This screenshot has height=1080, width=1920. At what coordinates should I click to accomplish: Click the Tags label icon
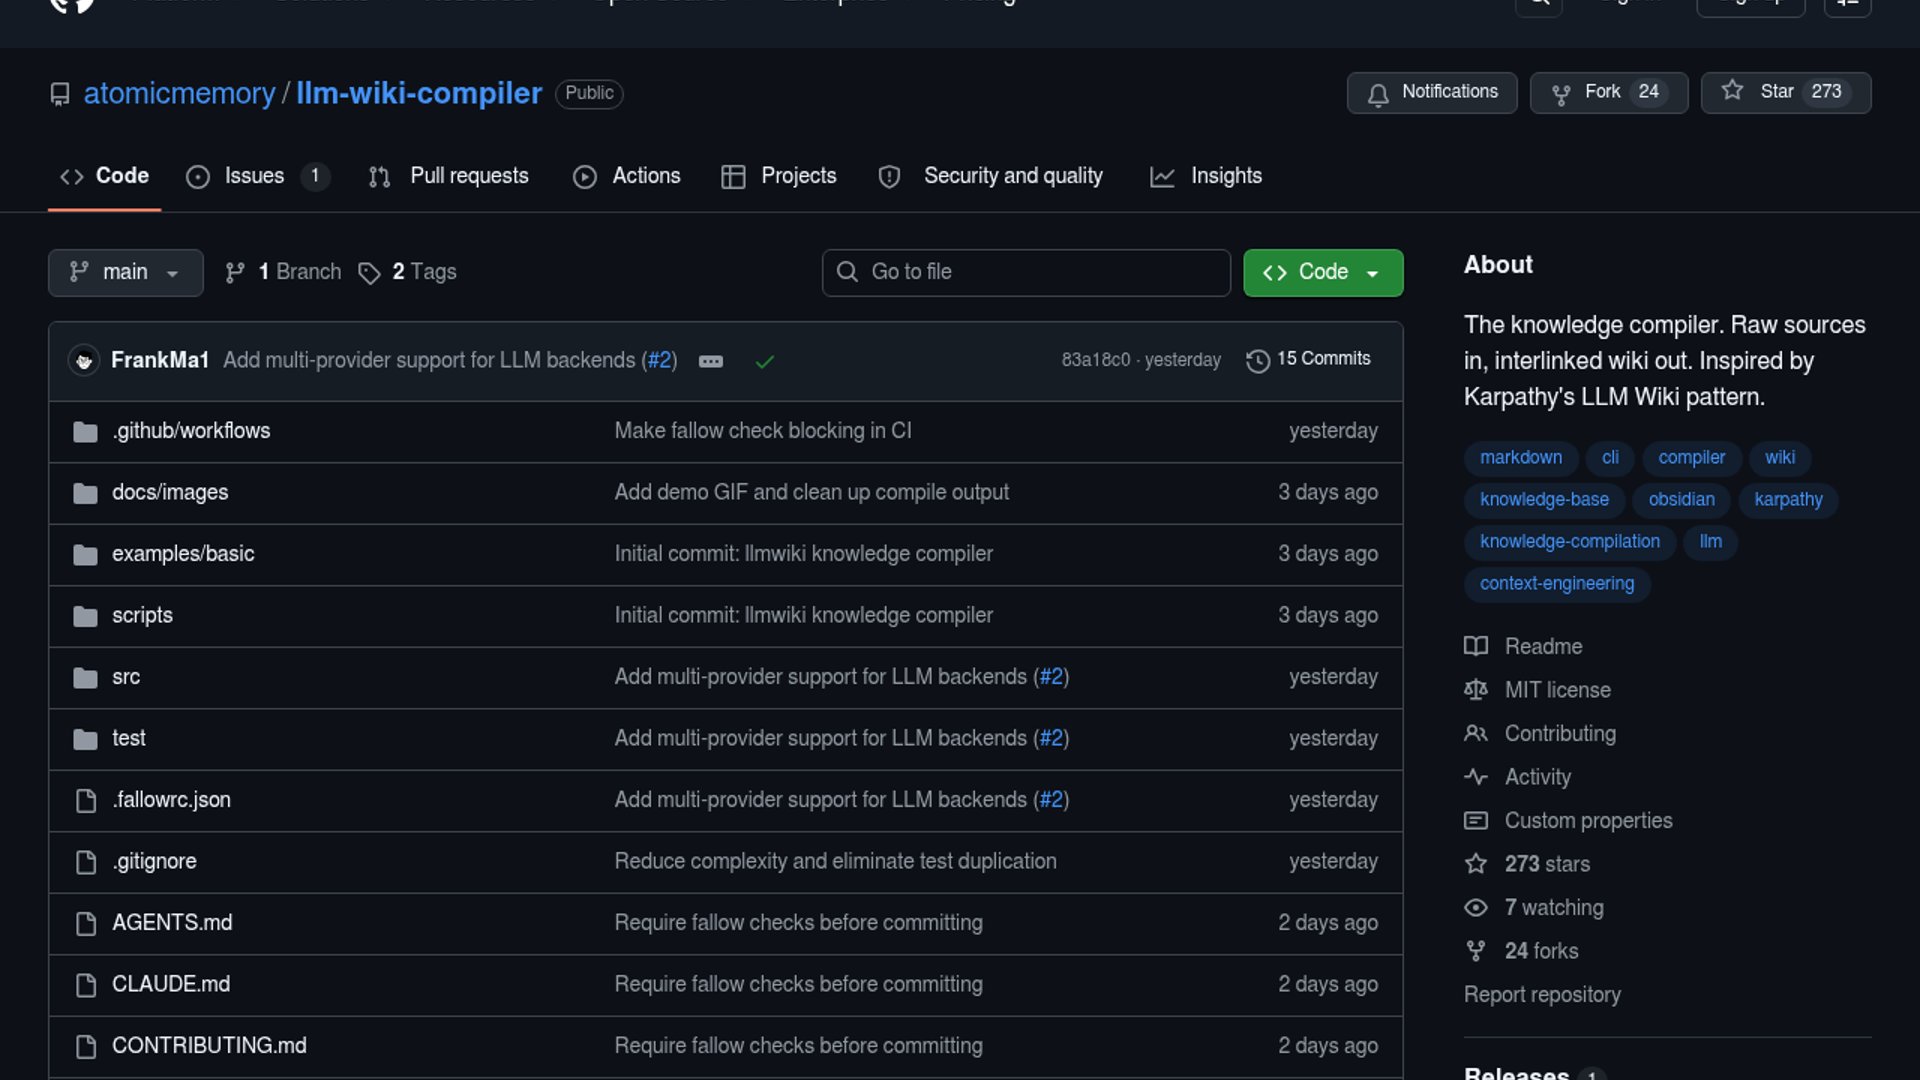pos(369,273)
